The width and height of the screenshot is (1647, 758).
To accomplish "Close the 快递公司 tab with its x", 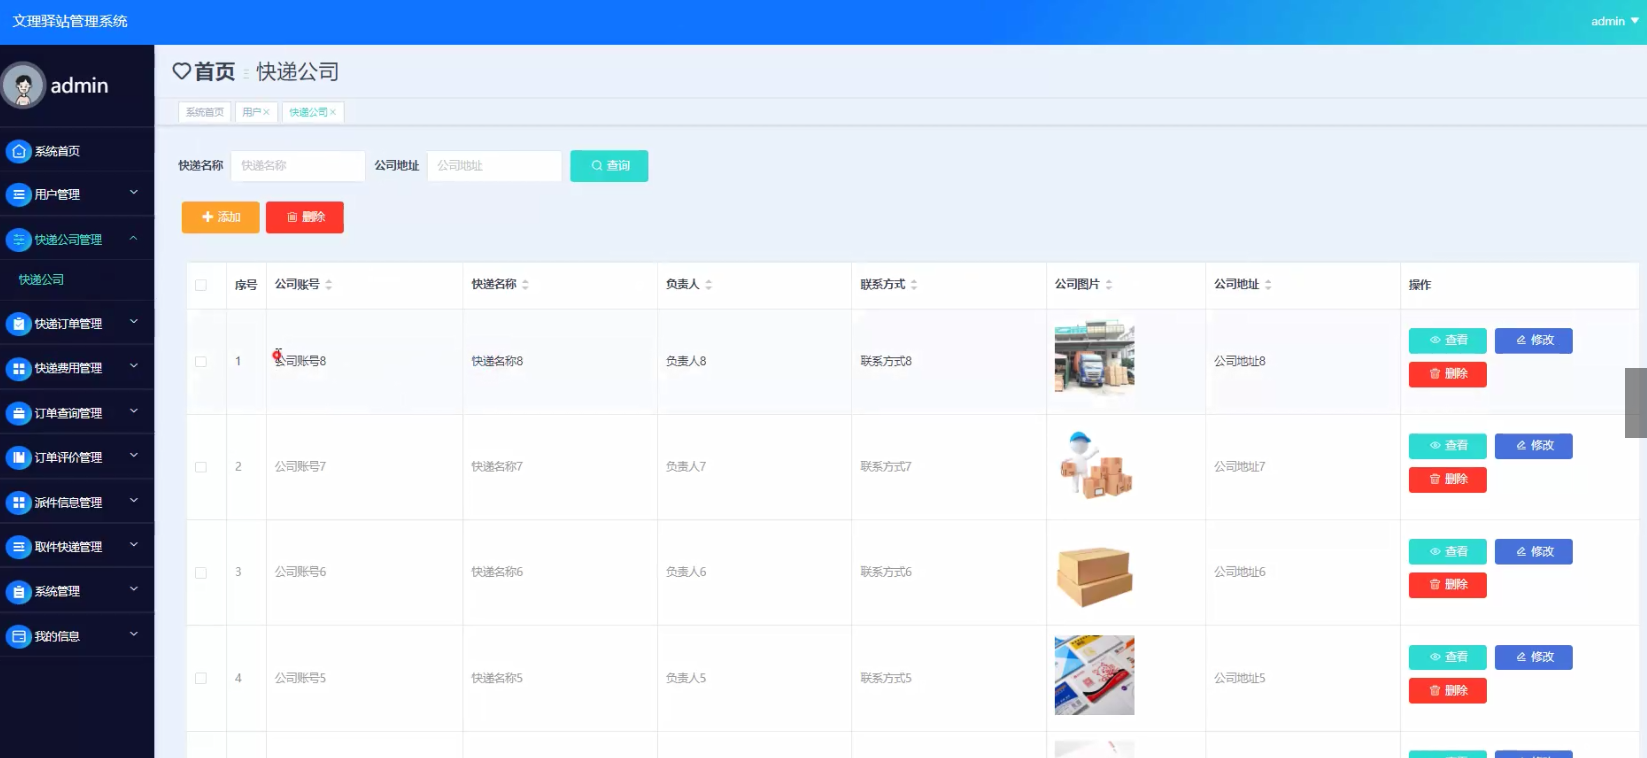I will (x=333, y=112).
